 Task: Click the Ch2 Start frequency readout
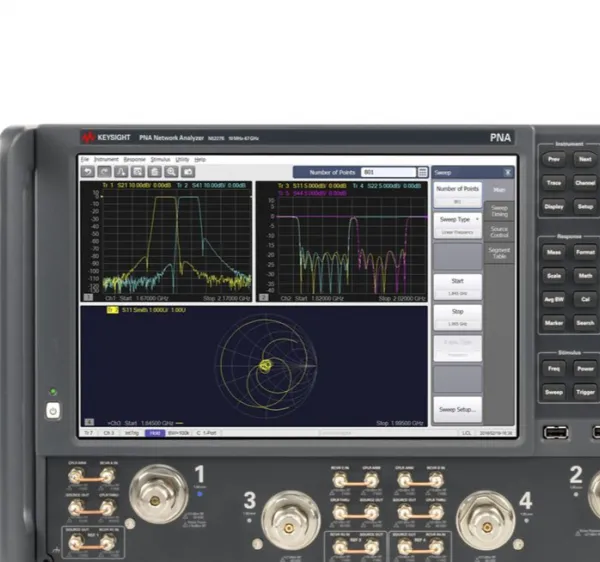coord(312,298)
